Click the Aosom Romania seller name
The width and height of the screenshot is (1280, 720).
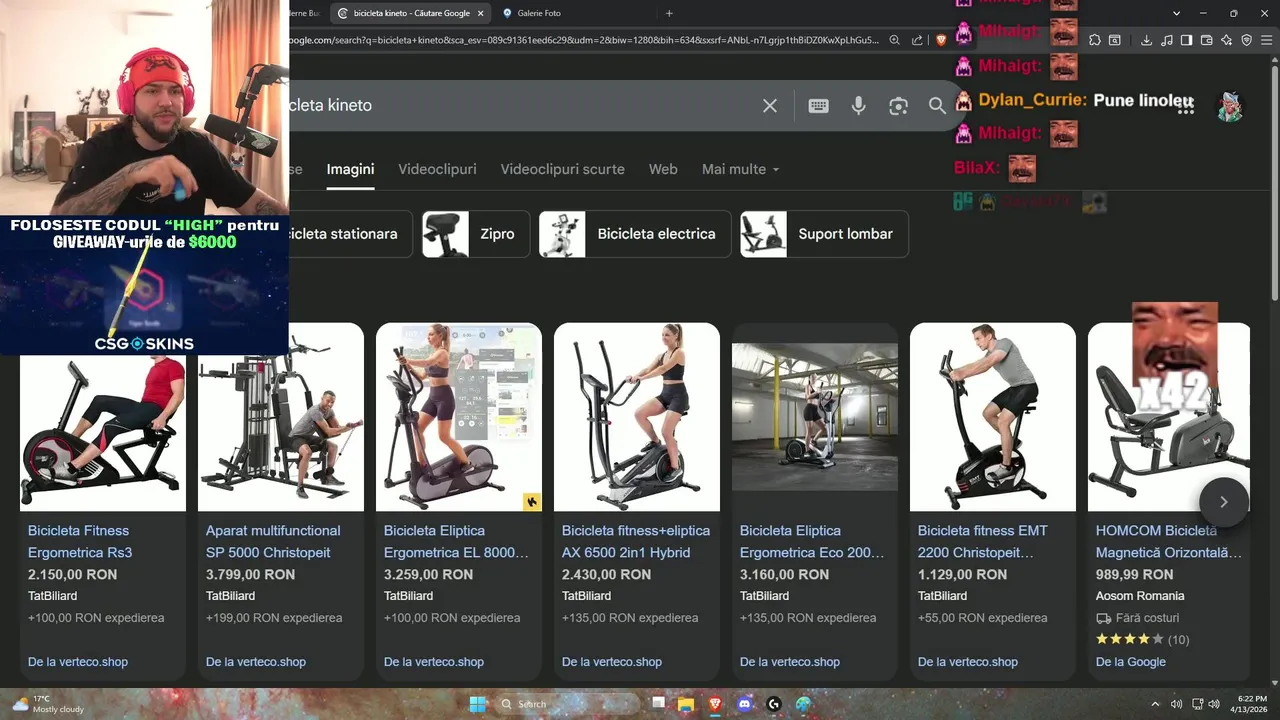1140,596
